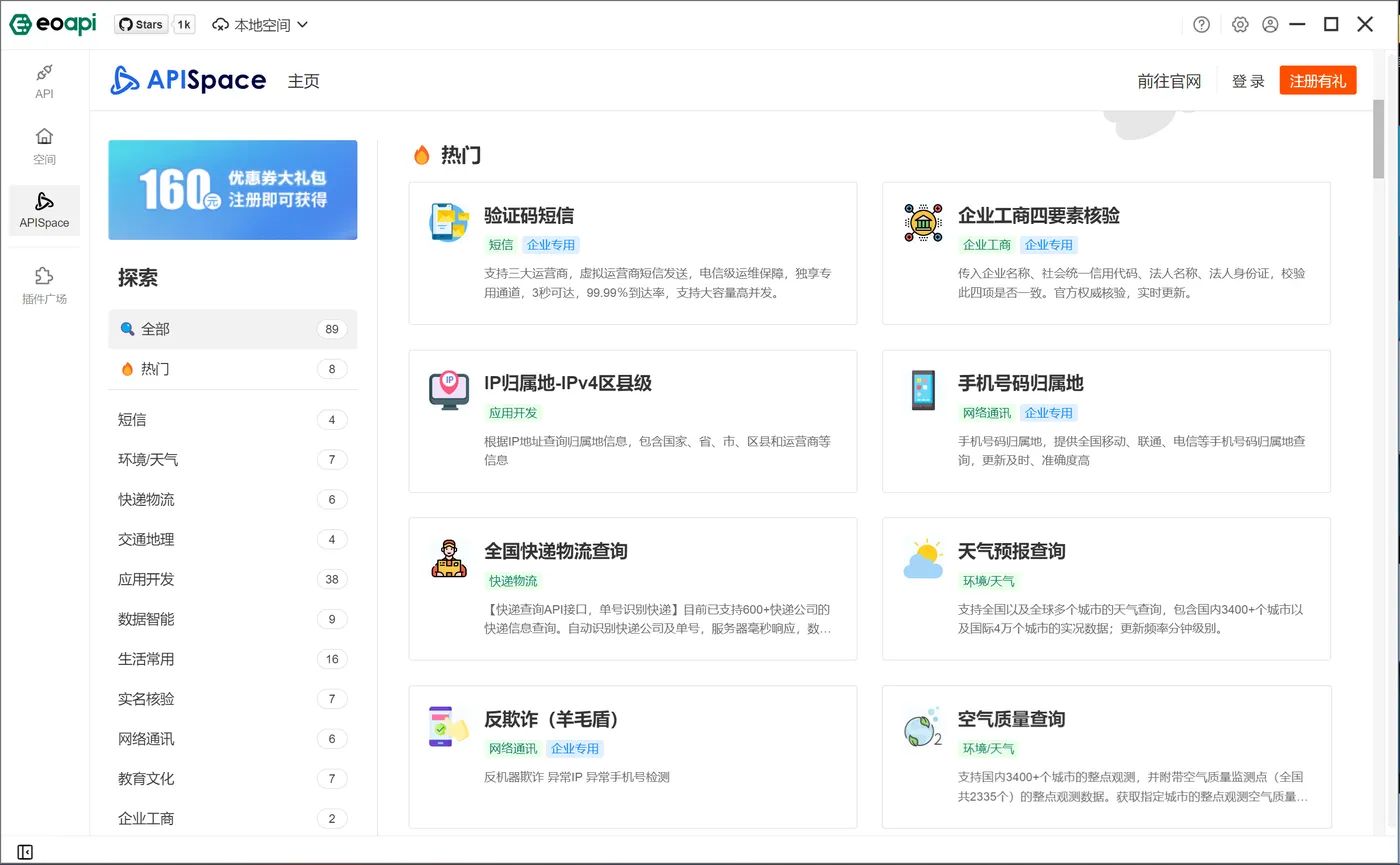Viewport: 1400px width, 865px height.
Task: Select the 交通地理 category
Action: click(x=233, y=539)
